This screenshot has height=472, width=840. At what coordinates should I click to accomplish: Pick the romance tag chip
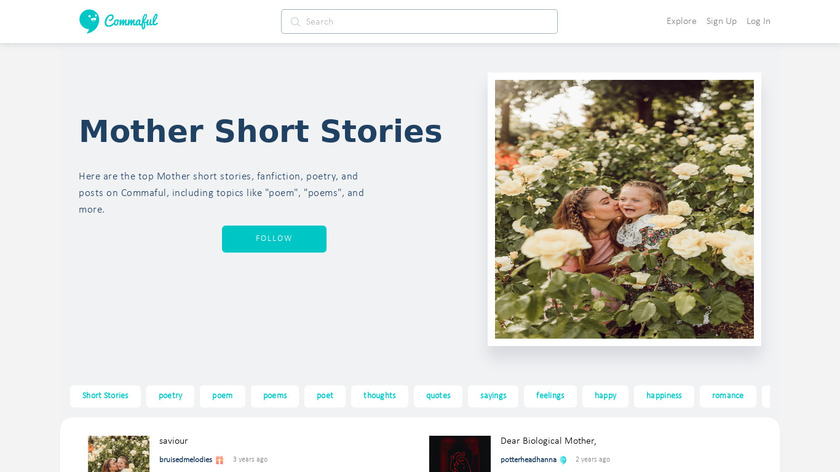point(728,396)
